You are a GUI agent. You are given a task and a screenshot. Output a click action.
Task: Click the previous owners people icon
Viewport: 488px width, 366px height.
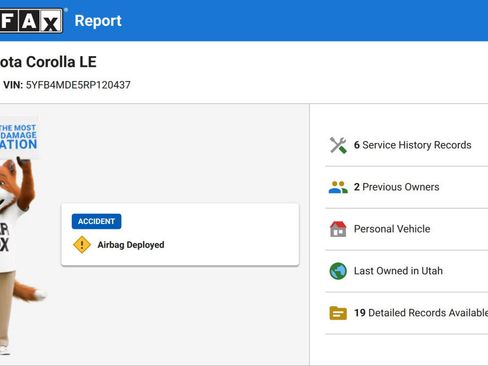point(338,187)
